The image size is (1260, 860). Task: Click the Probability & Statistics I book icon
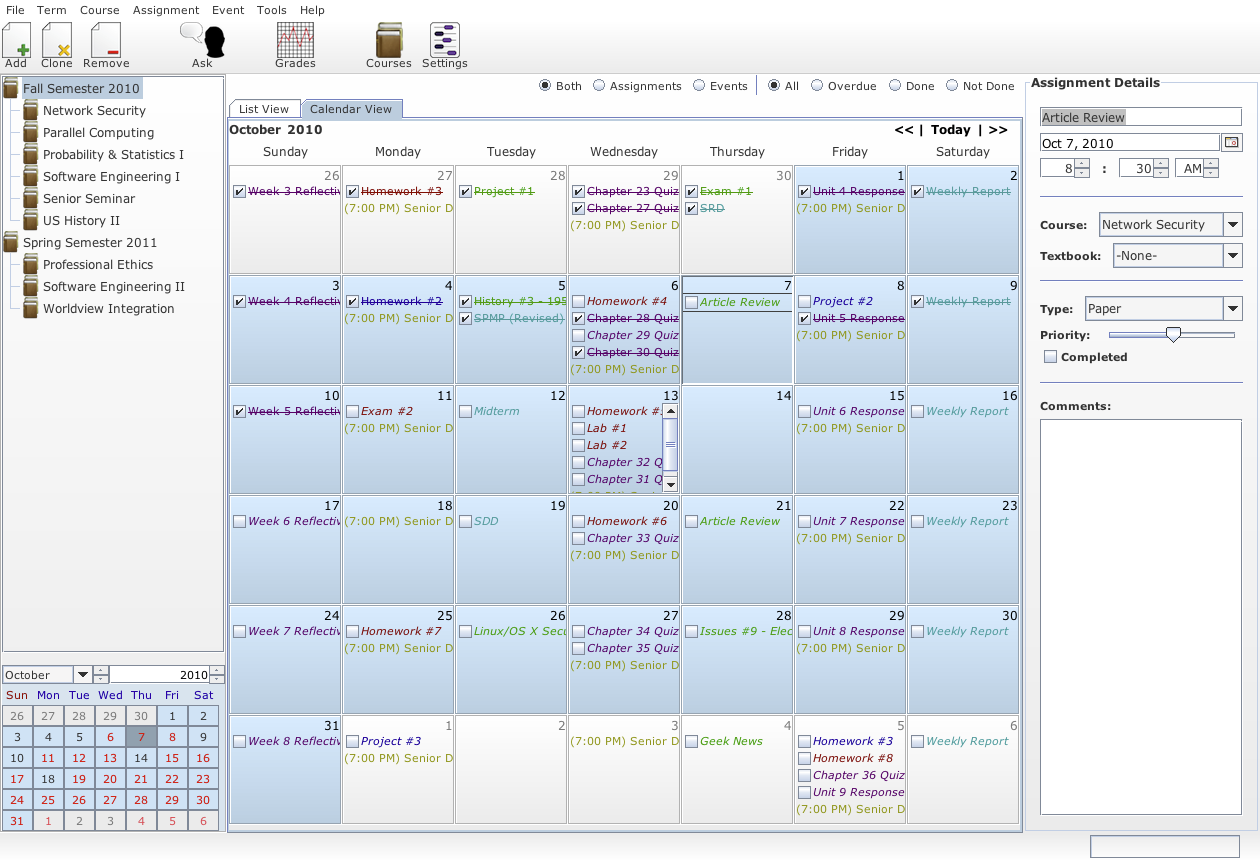pos(30,154)
